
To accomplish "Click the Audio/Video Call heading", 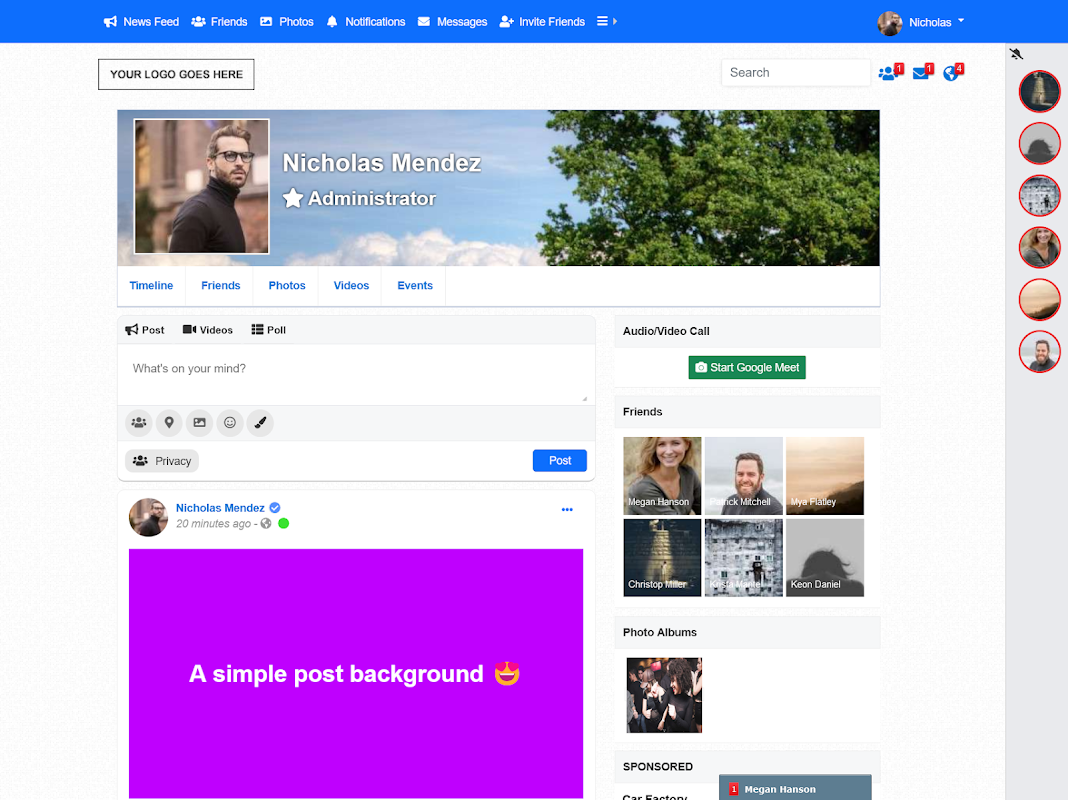I will point(666,331).
